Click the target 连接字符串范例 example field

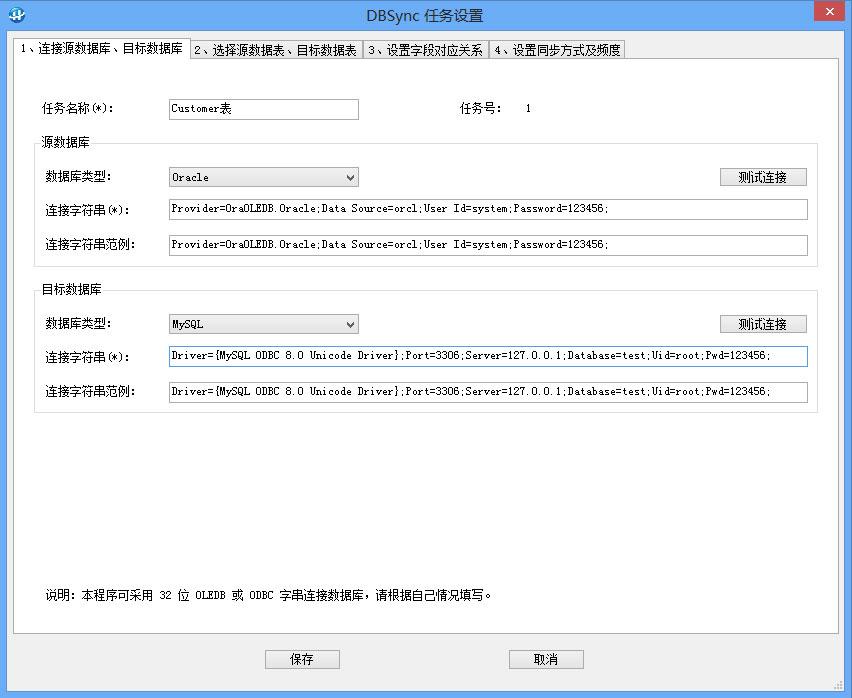488,392
